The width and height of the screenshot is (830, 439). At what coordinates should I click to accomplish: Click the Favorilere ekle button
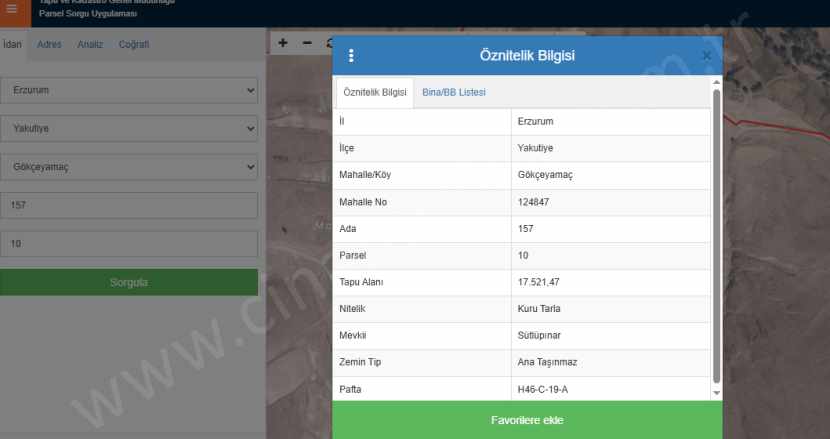526,420
